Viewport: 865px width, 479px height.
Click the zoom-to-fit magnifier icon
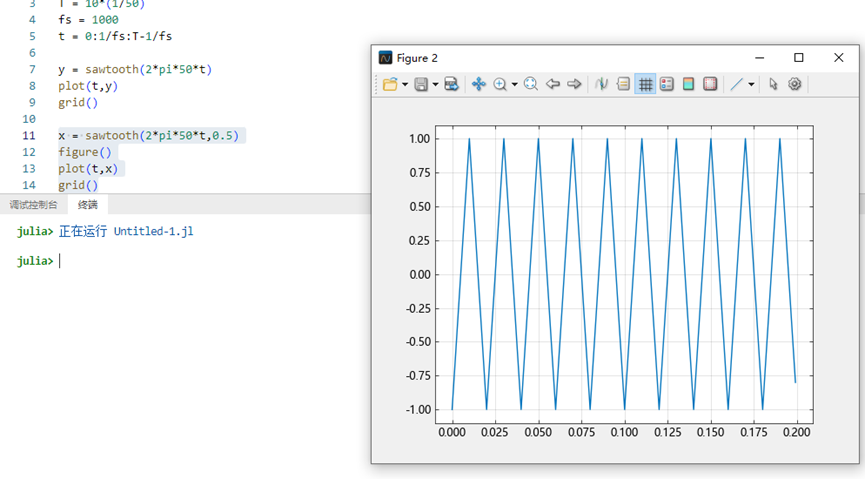pos(531,84)
